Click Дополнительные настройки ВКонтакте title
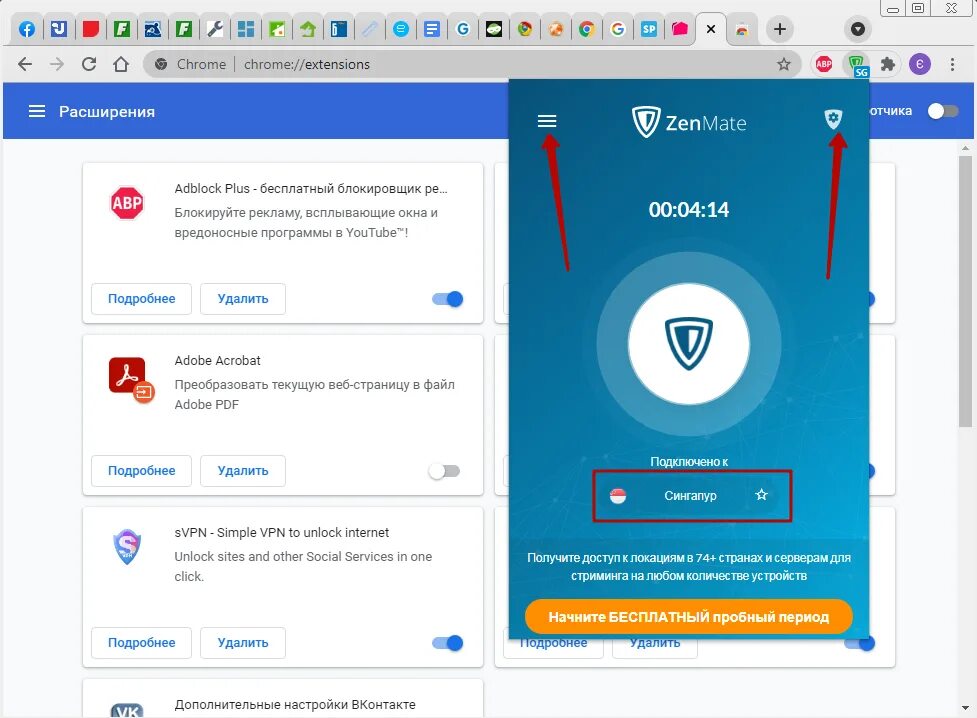 pyautogui.click(x=295, y=704)
